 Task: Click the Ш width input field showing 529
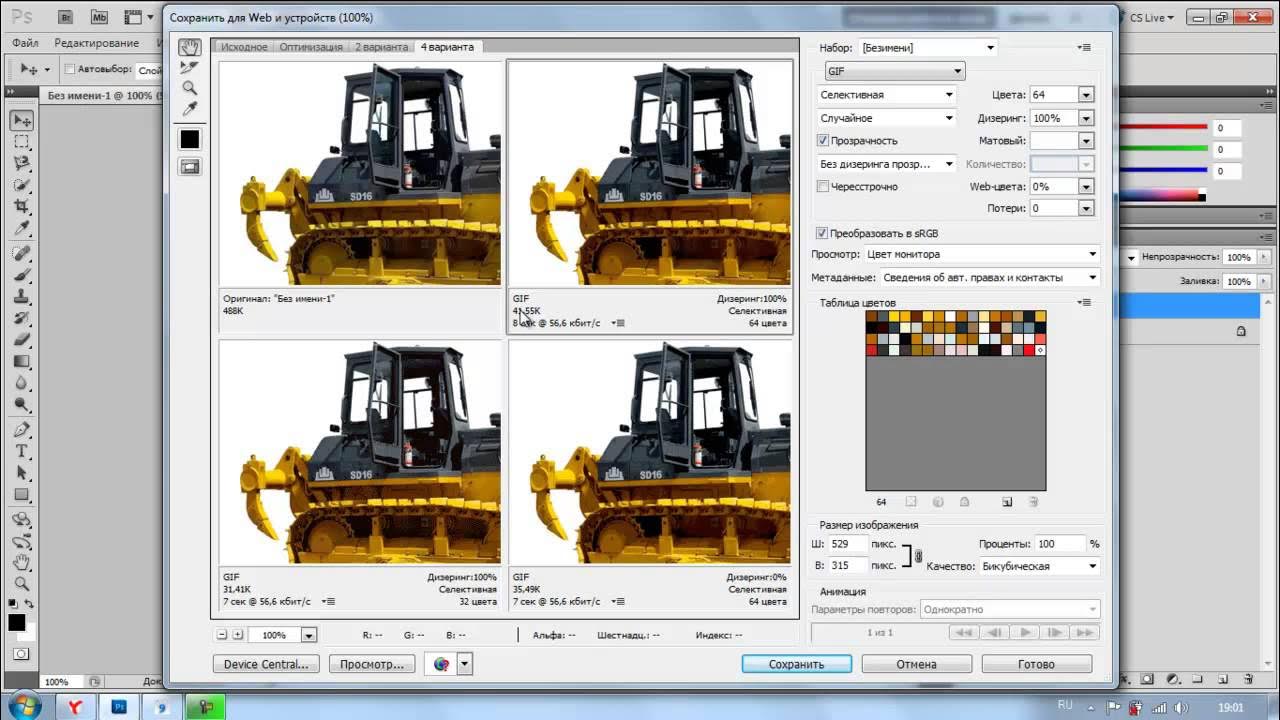click(849, 544)
